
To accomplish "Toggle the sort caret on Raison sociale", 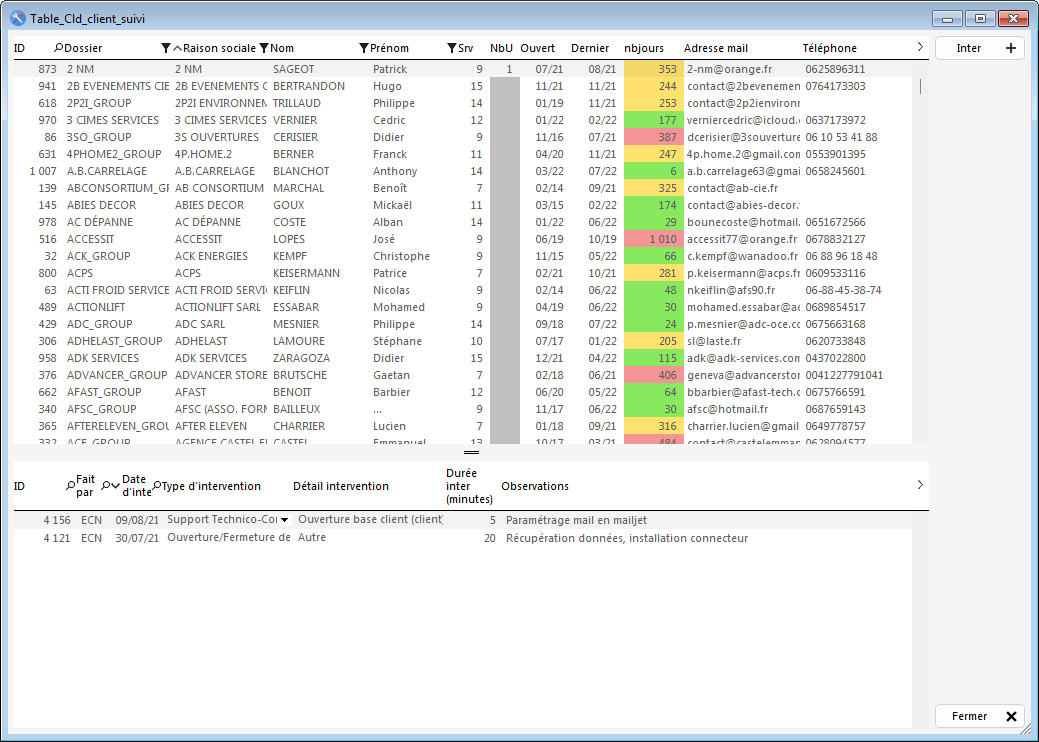I will [x=178, y=48].
